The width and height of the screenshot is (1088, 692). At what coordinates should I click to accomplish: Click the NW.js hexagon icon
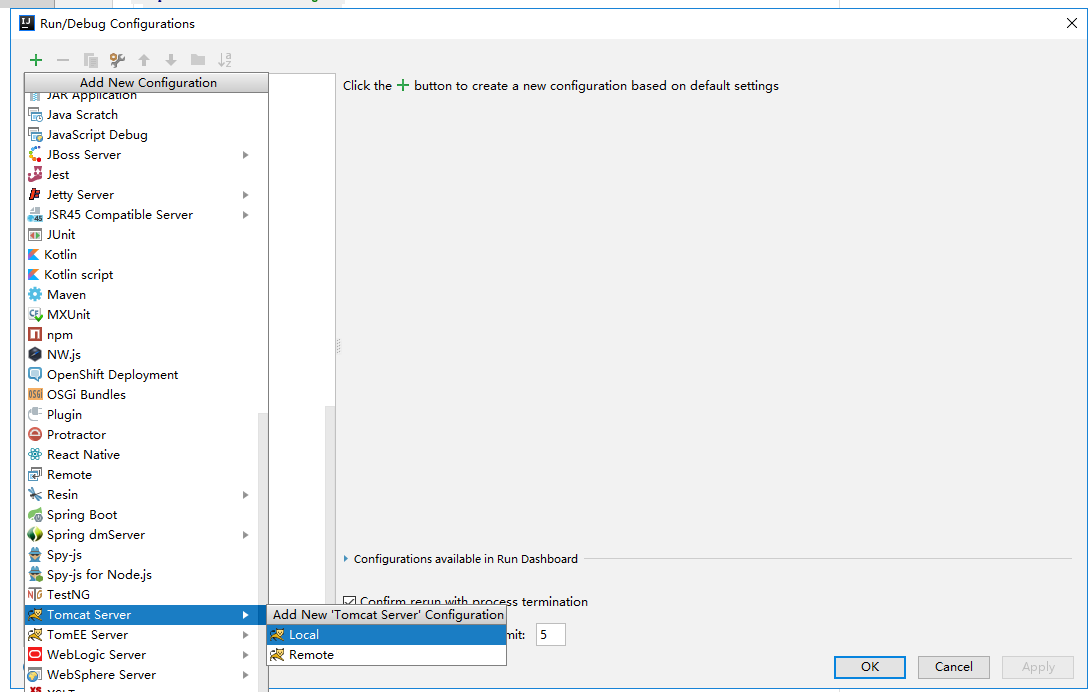35,355
